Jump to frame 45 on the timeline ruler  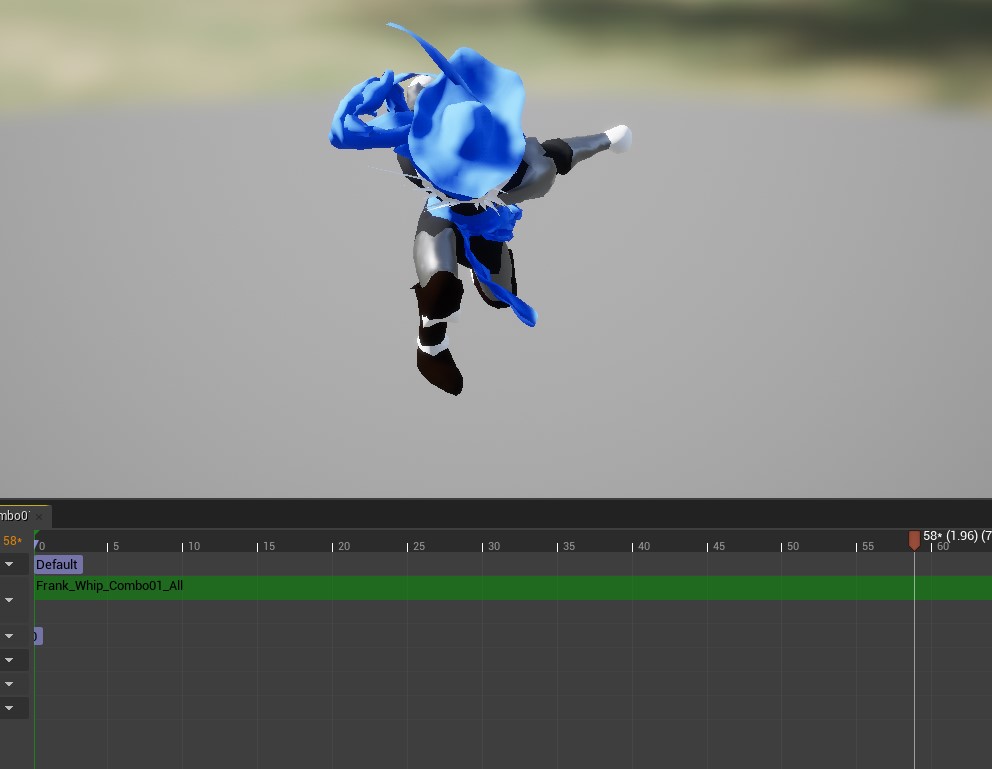coord(708,546)
